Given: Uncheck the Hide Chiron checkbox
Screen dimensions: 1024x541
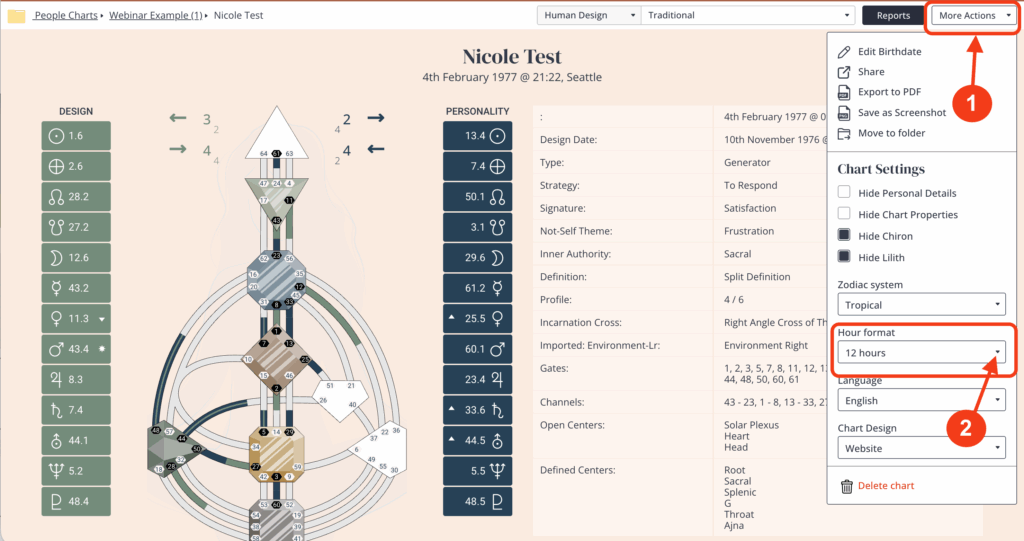Looking at the screenshot, I should point(845,236).
